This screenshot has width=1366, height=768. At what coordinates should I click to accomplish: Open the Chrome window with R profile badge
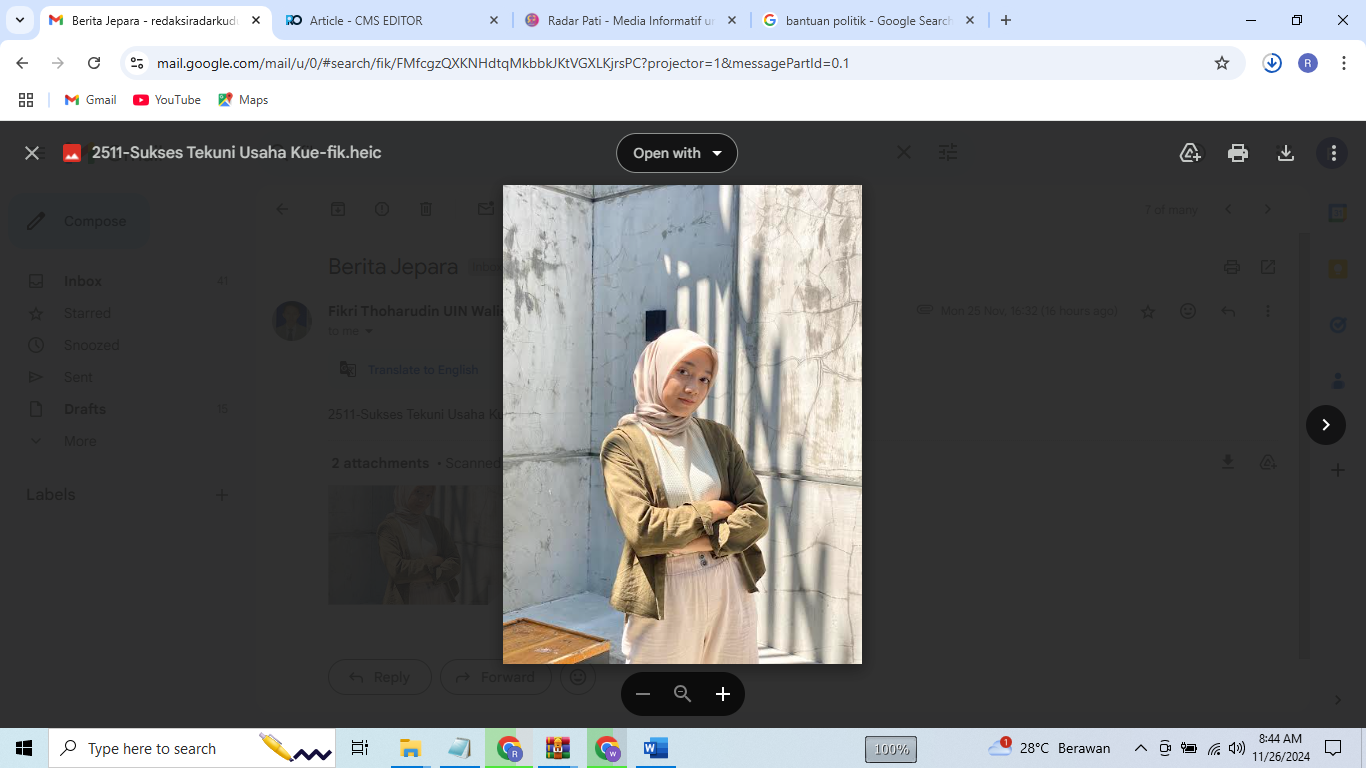[x=509, y=748]
